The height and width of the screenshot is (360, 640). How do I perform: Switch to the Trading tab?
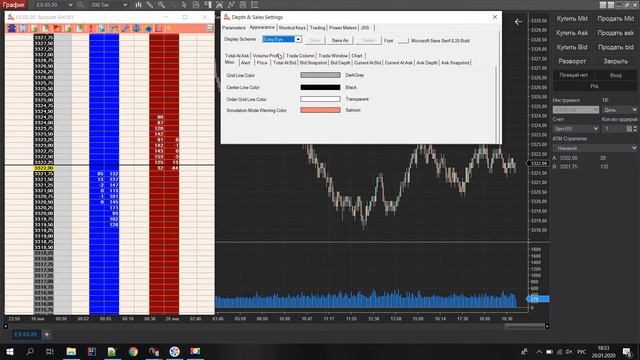click(317, 28)
